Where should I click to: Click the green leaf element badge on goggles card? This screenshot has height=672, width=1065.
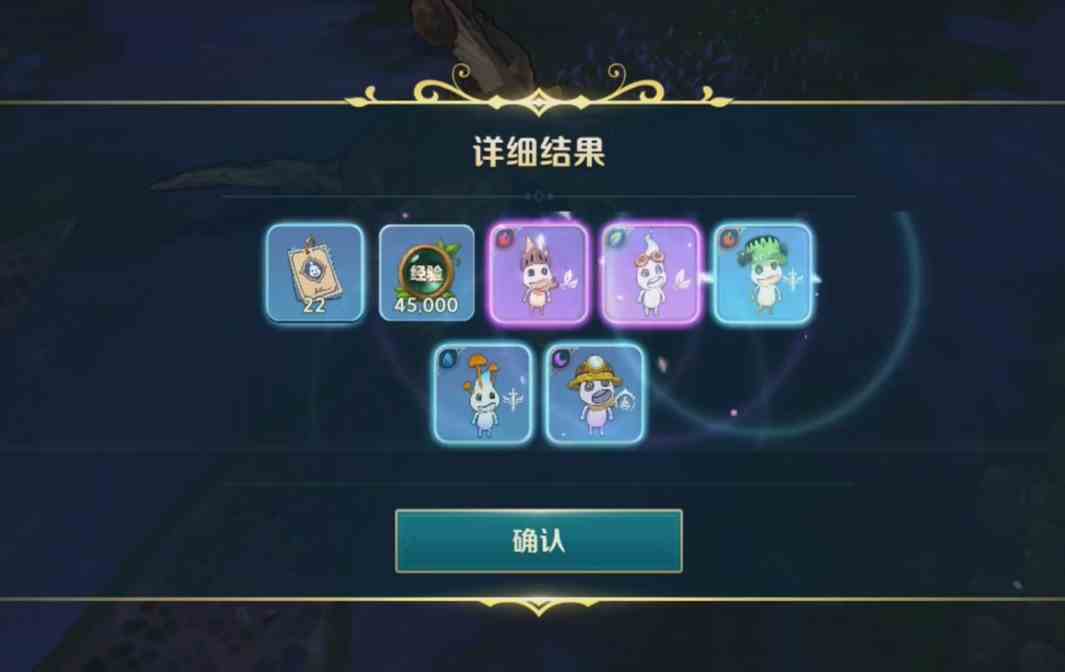tap(617, 238)
